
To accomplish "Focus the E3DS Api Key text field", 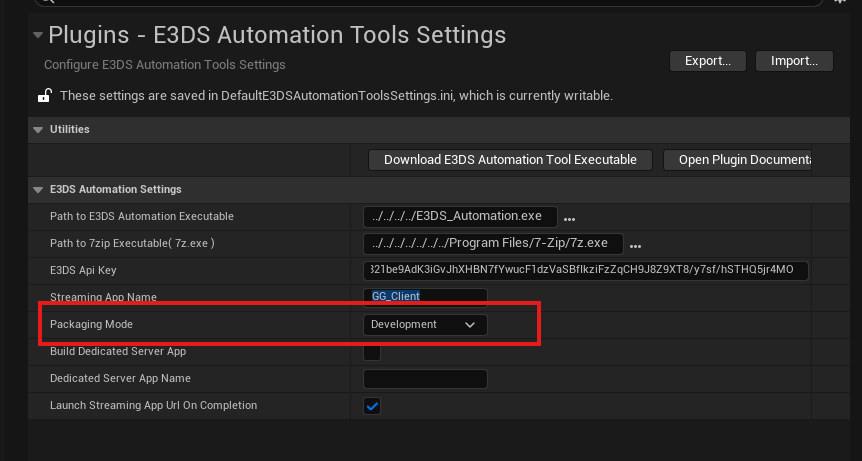I will [x=585, y=271].
